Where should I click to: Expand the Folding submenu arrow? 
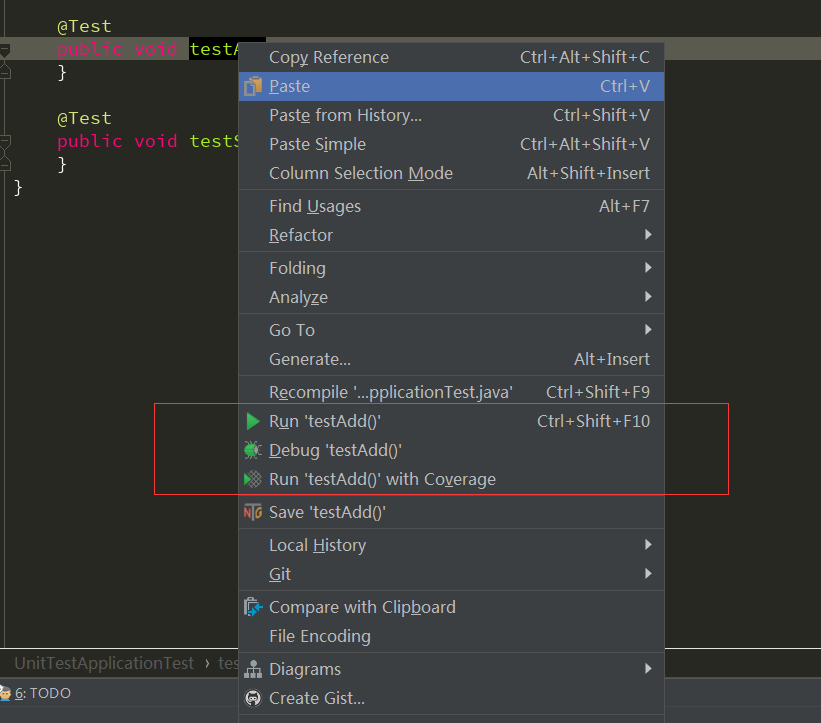click(x=648, y=268)
